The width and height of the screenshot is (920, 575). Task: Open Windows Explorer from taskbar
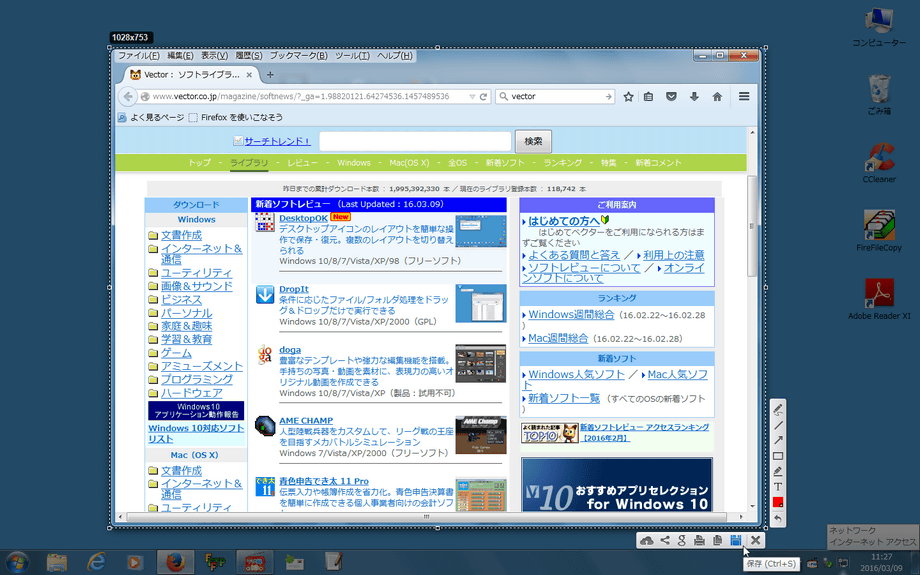(57, 563)
